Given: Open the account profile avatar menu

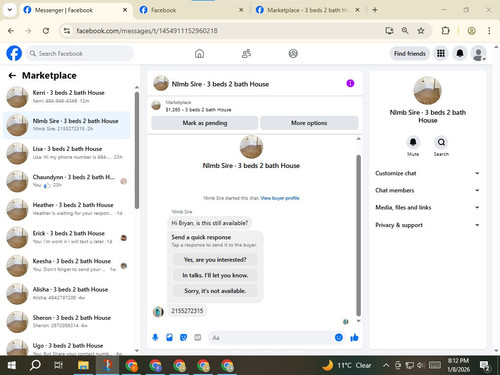Looking at the screenshot, I should [479, 53].
